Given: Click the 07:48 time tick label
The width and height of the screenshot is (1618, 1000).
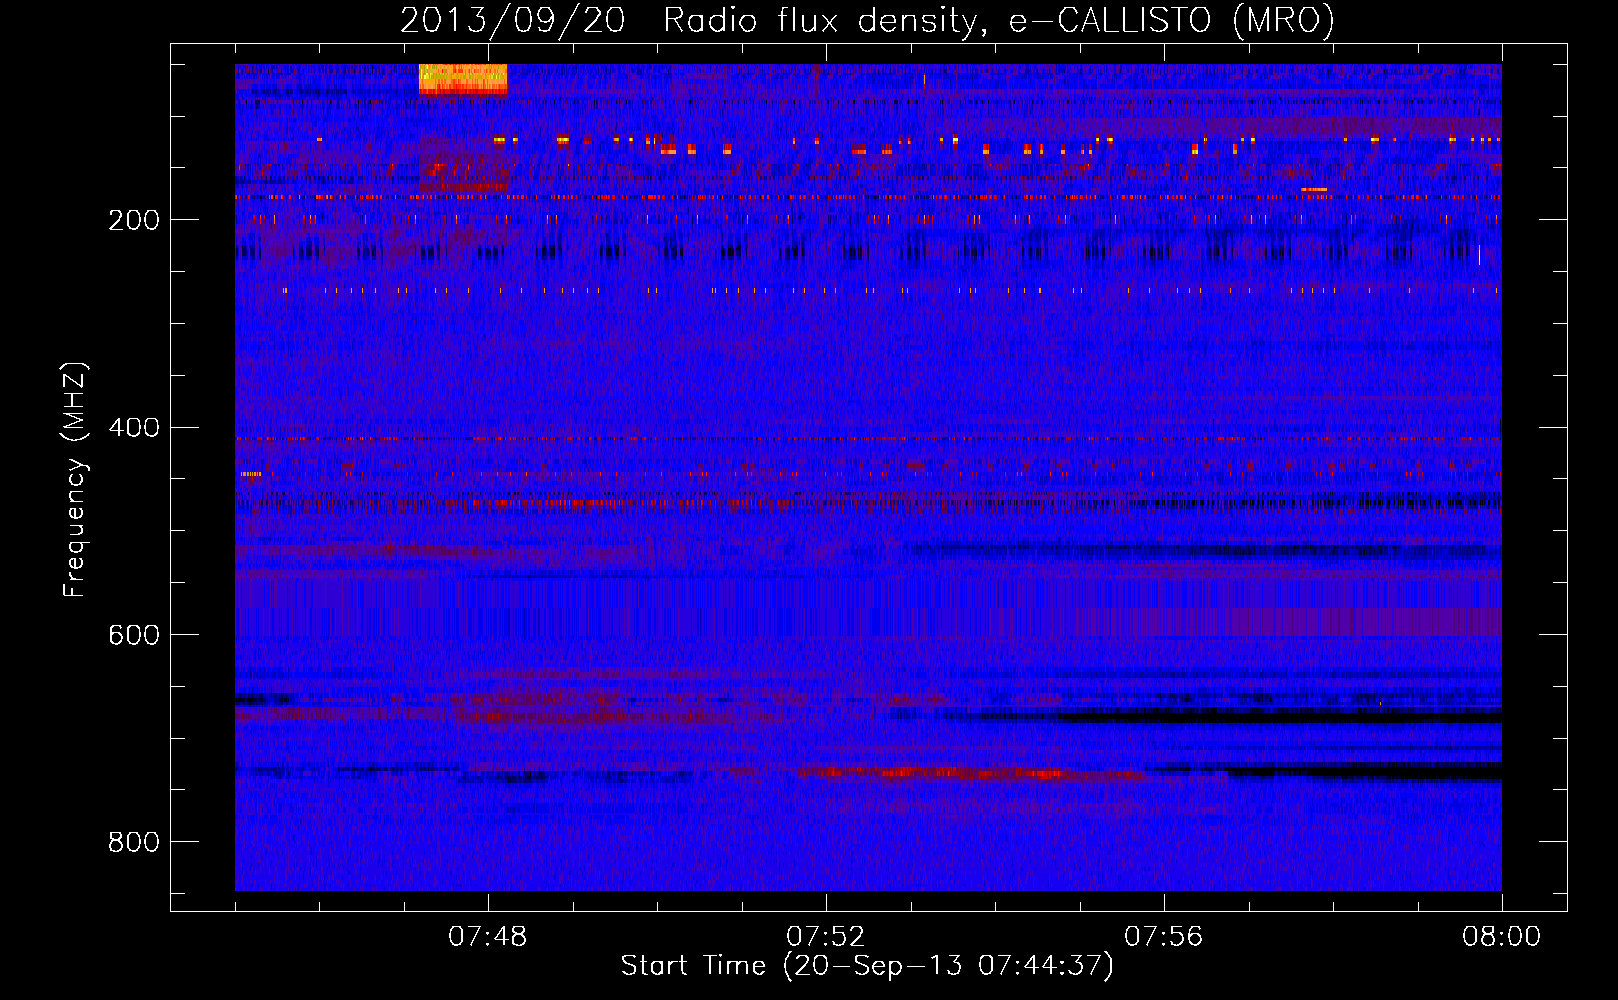Looking at the screenshot, I should click(x=488, y=937).
